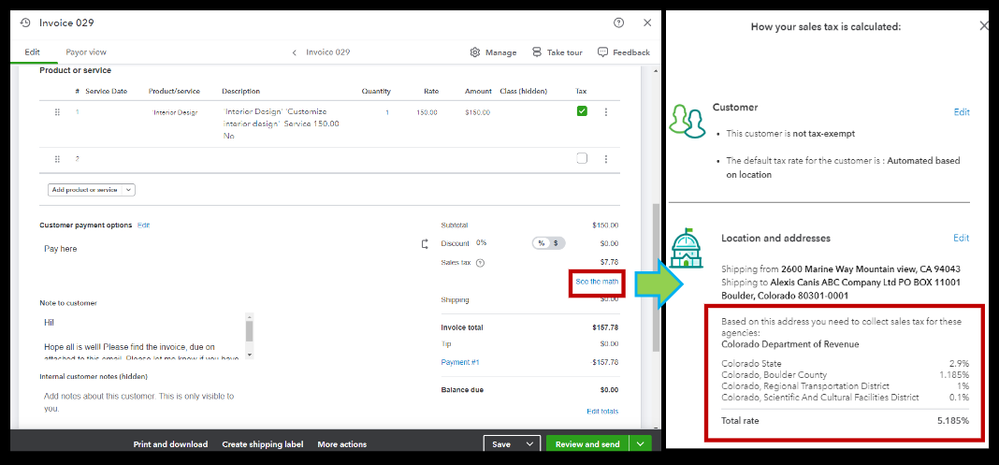Uncheck tax checkbox for Interior Design line
999x465 pixels.
pos(582,111)
